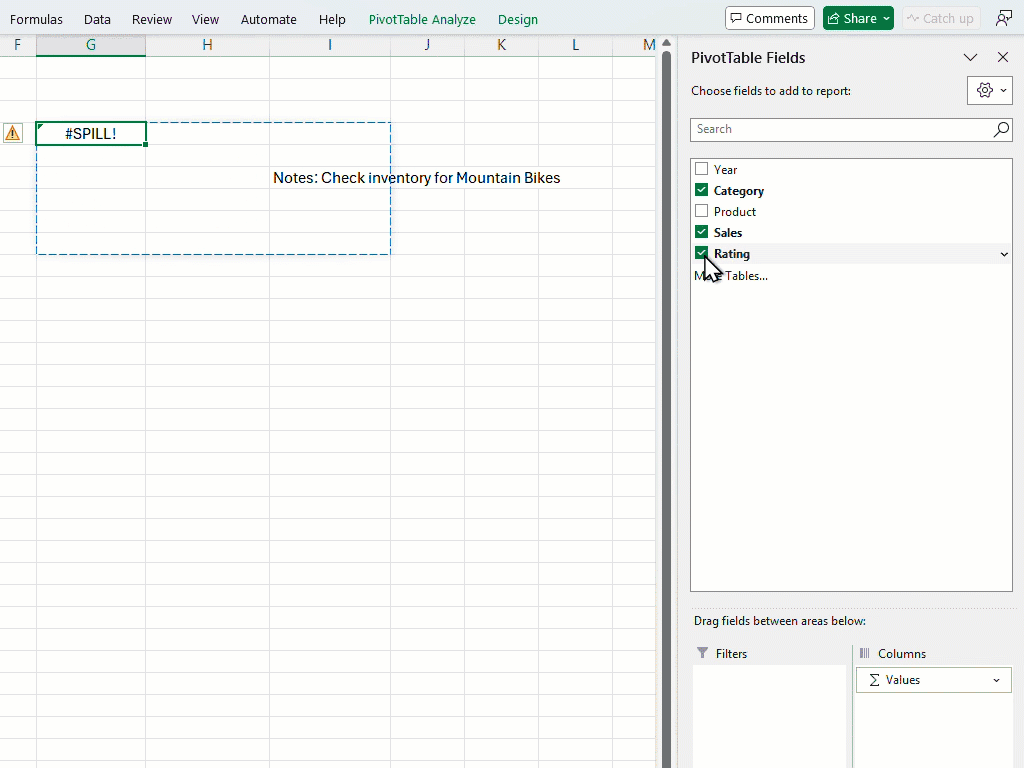
Task: Open the account profile icon beside Catch up
Action: click(1004, 18)
